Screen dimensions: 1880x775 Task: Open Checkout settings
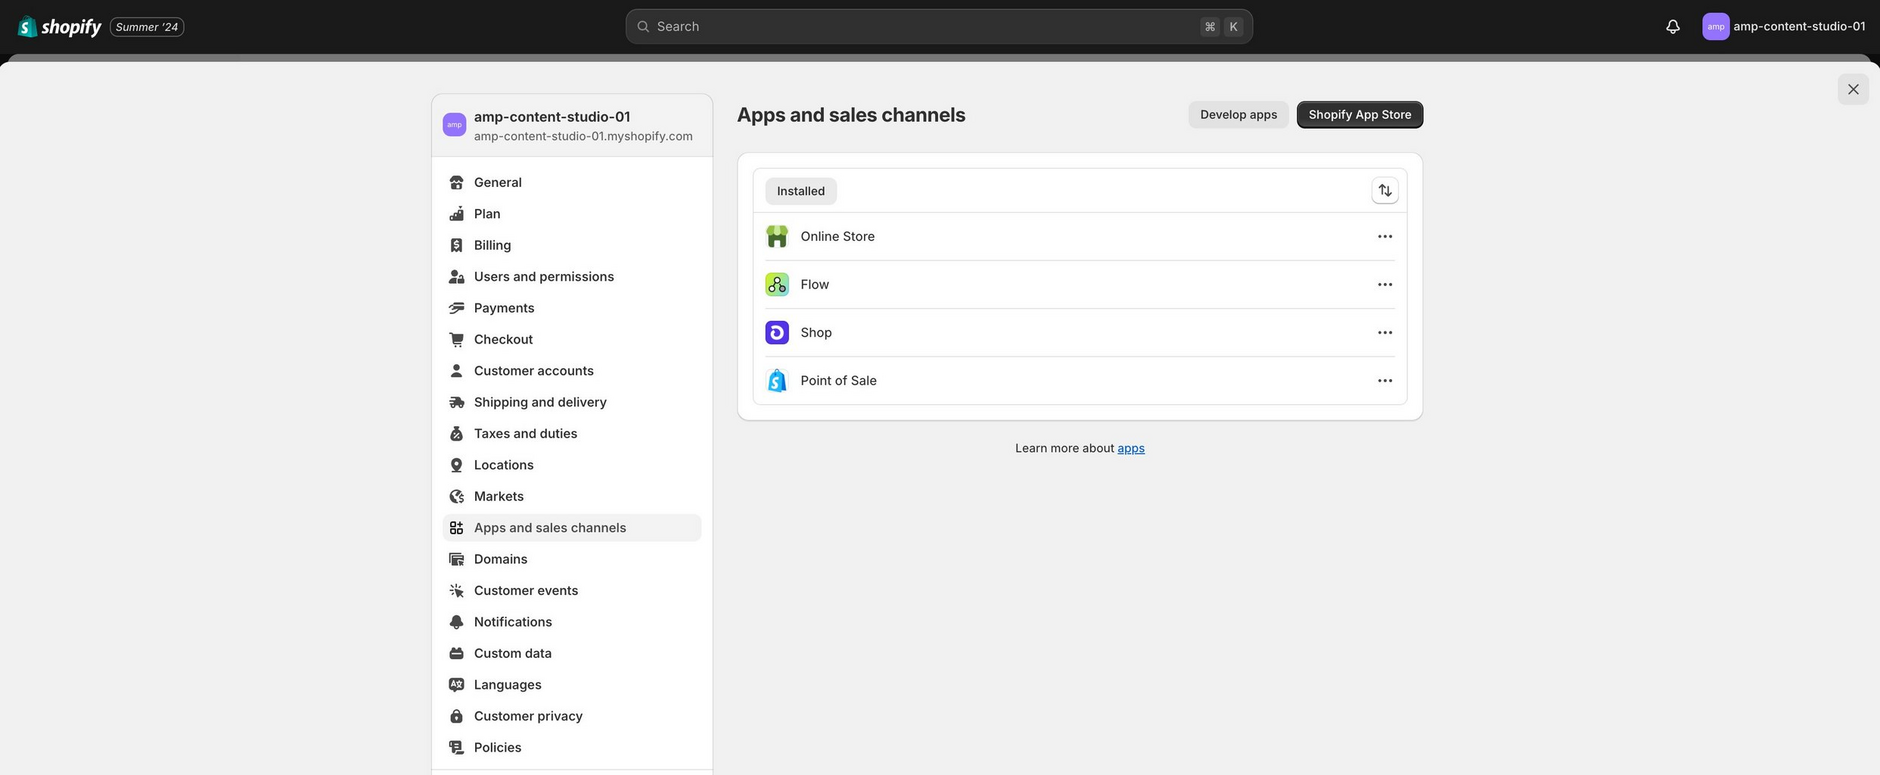[572, 339]
